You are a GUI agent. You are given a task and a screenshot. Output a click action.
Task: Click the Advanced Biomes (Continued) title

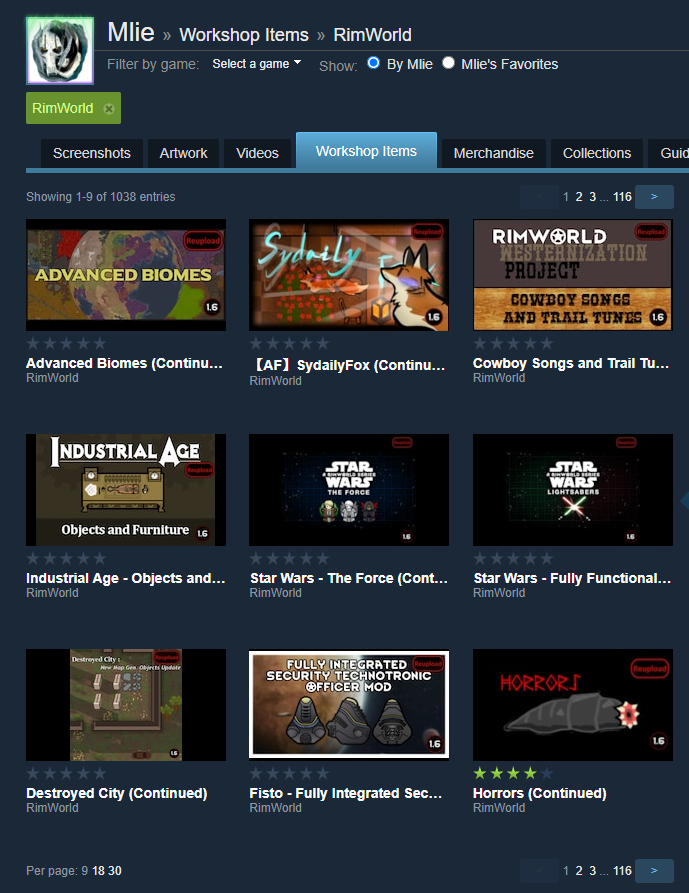(x=125, y=363)
